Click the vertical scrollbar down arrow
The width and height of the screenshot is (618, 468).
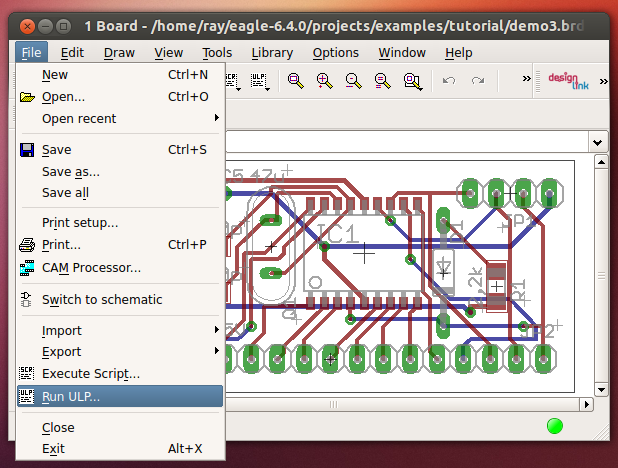point(601,390)
